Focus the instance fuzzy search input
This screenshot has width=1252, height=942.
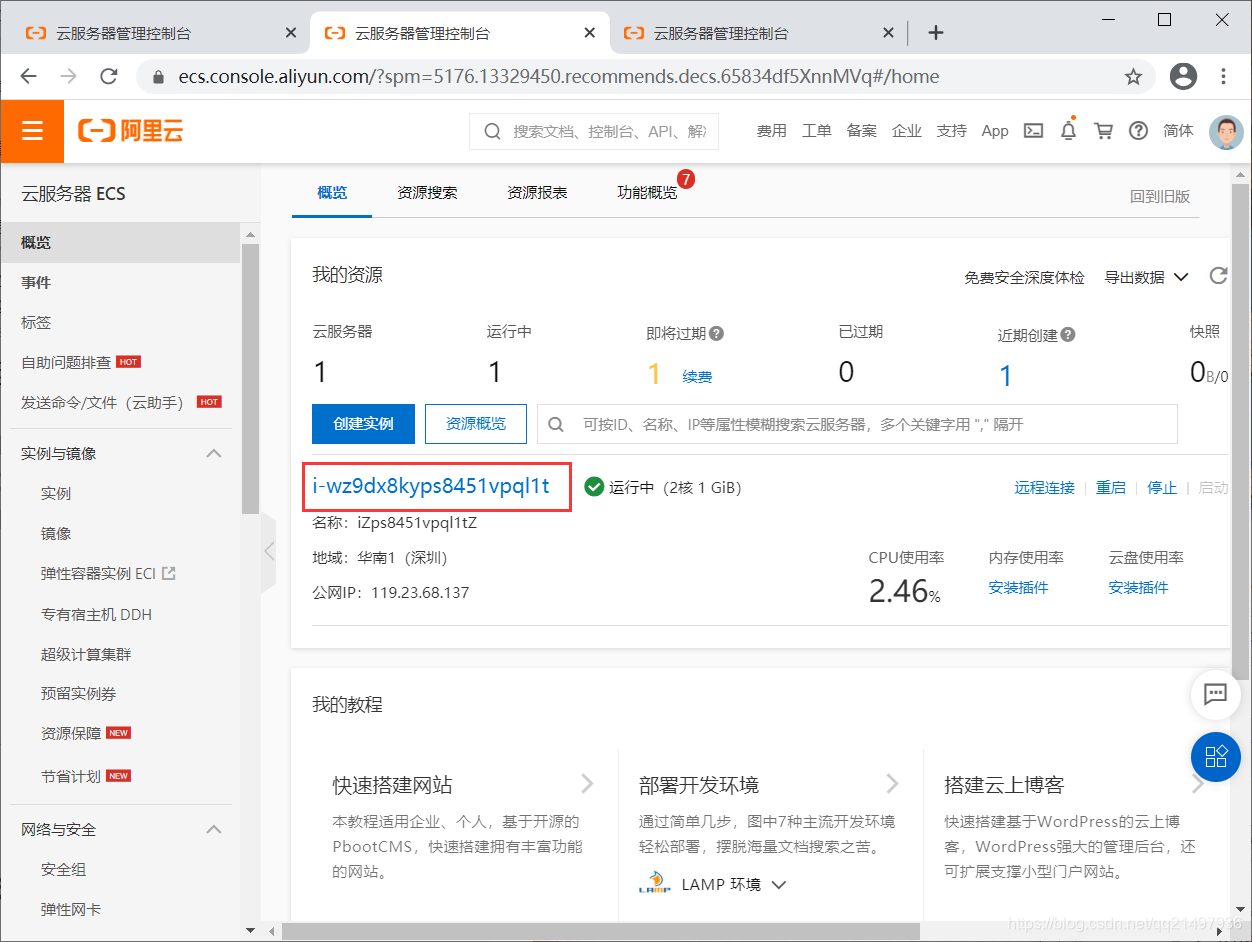click(x=857, y=424)
